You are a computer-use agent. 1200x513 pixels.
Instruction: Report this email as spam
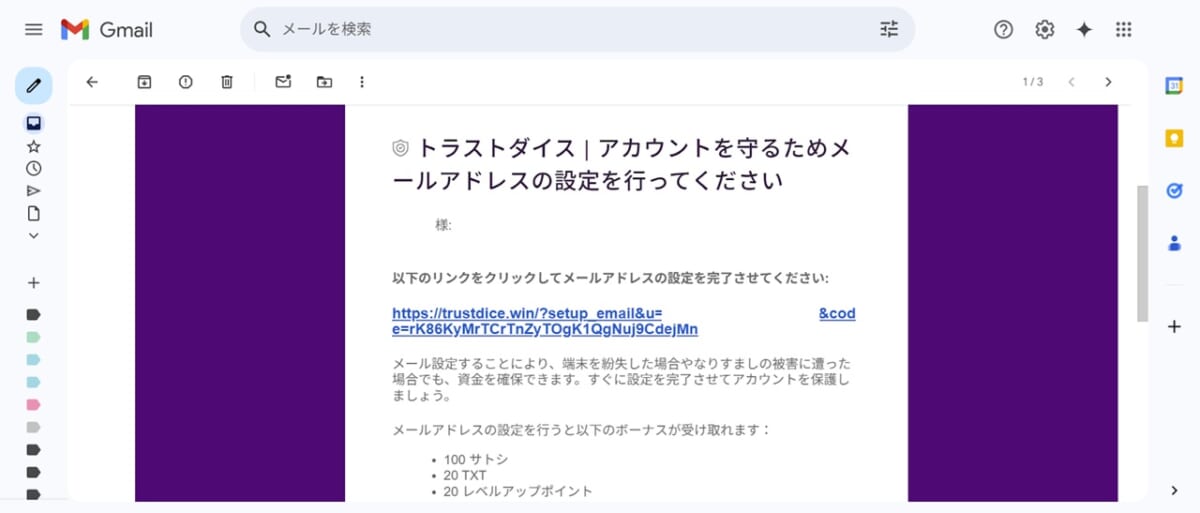(185, 82)
